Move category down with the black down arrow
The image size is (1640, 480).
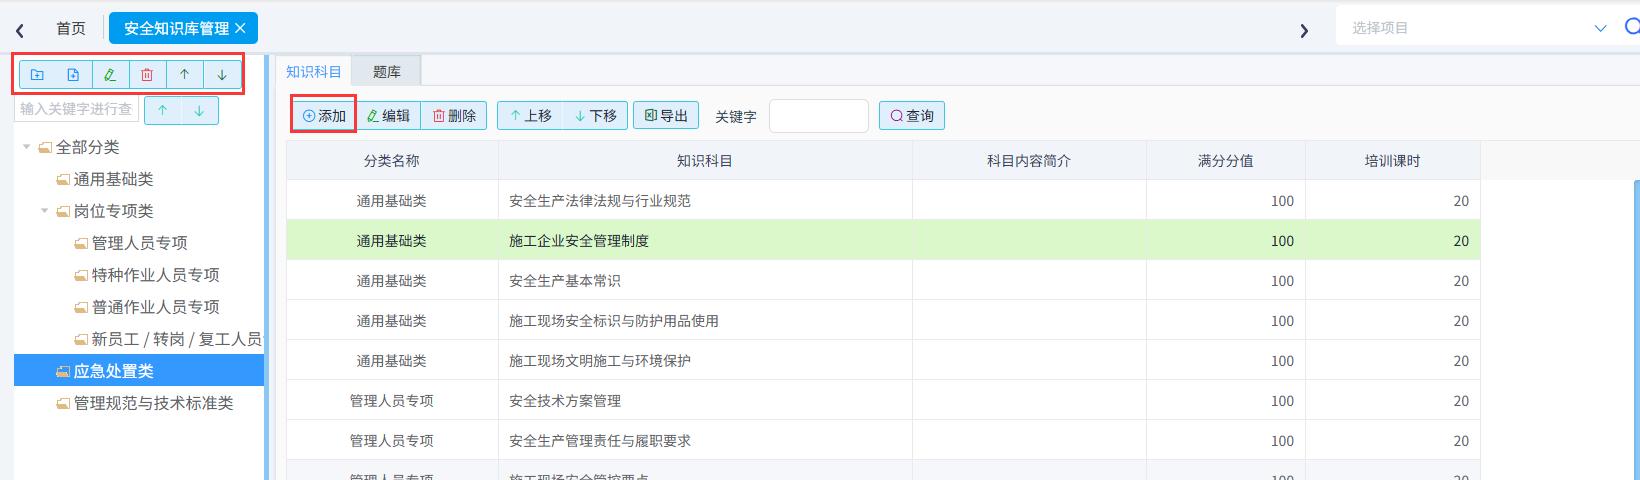[222, 74]
